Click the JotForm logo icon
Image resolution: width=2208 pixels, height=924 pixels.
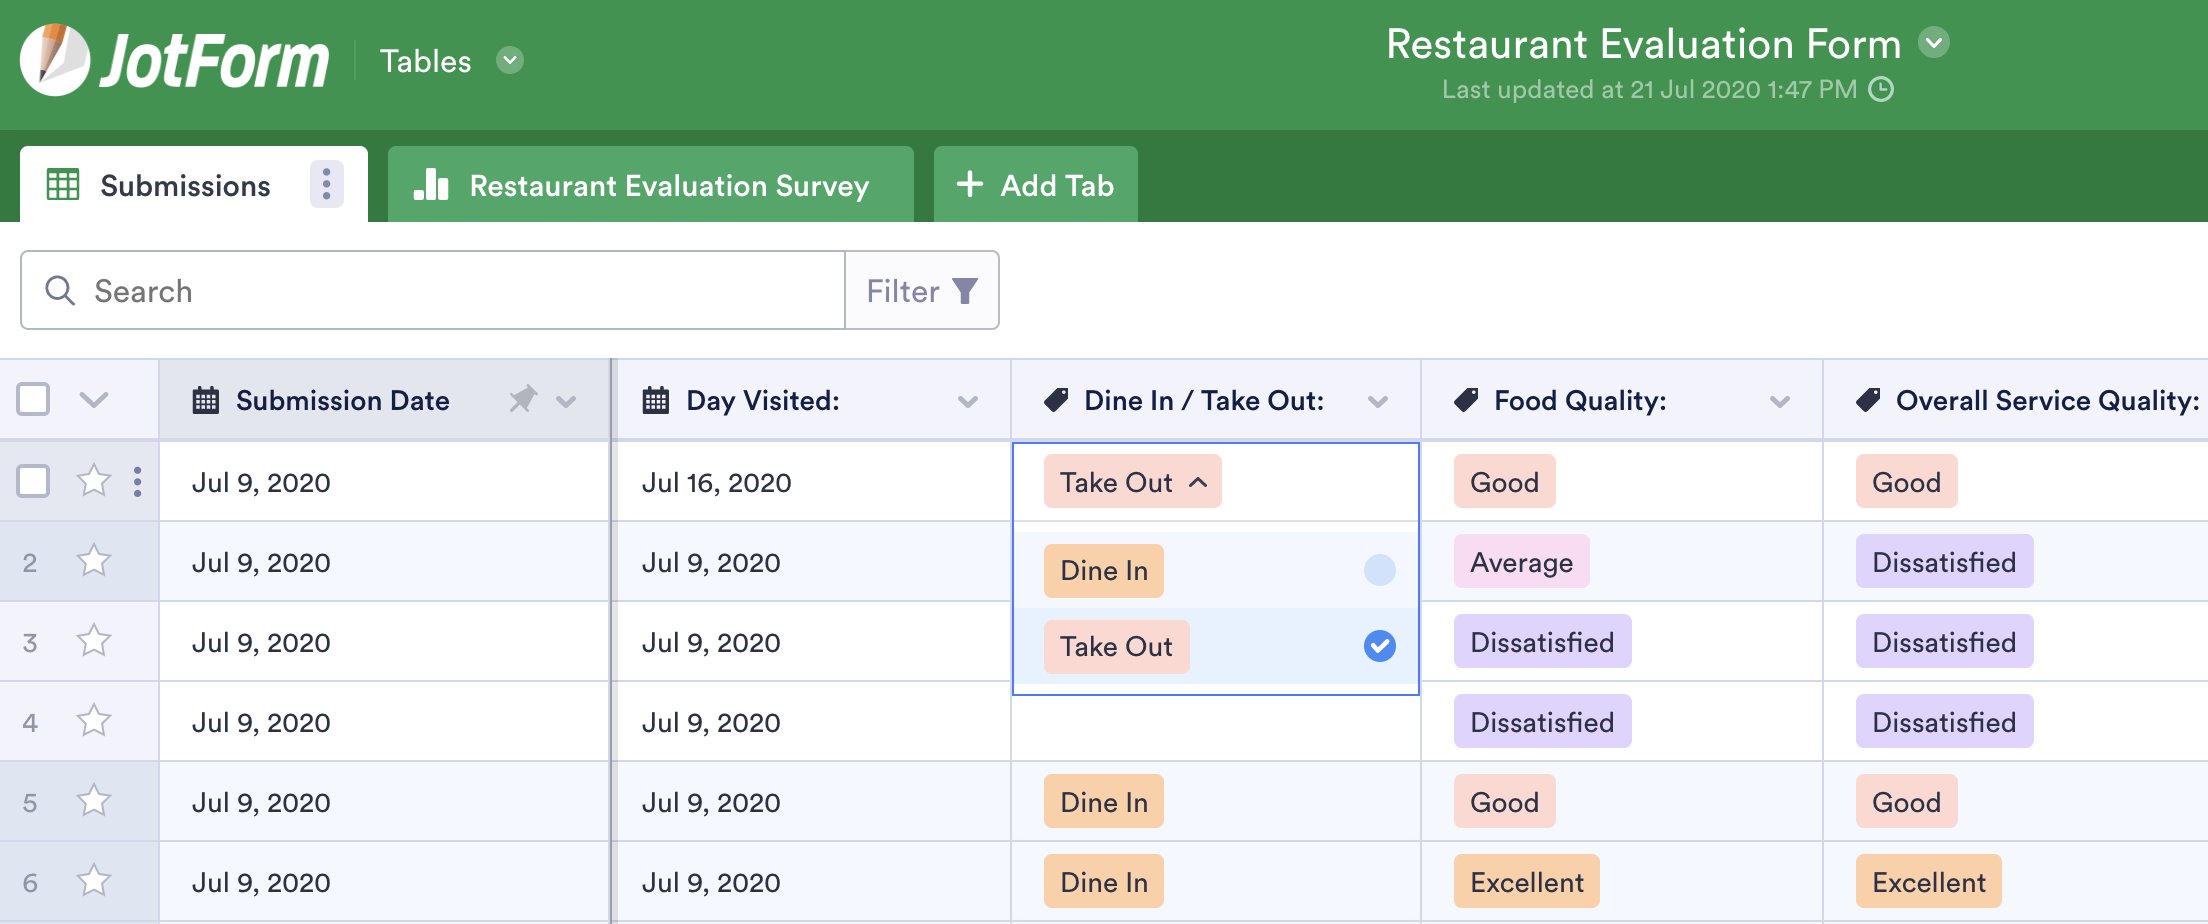coord(55,60)
